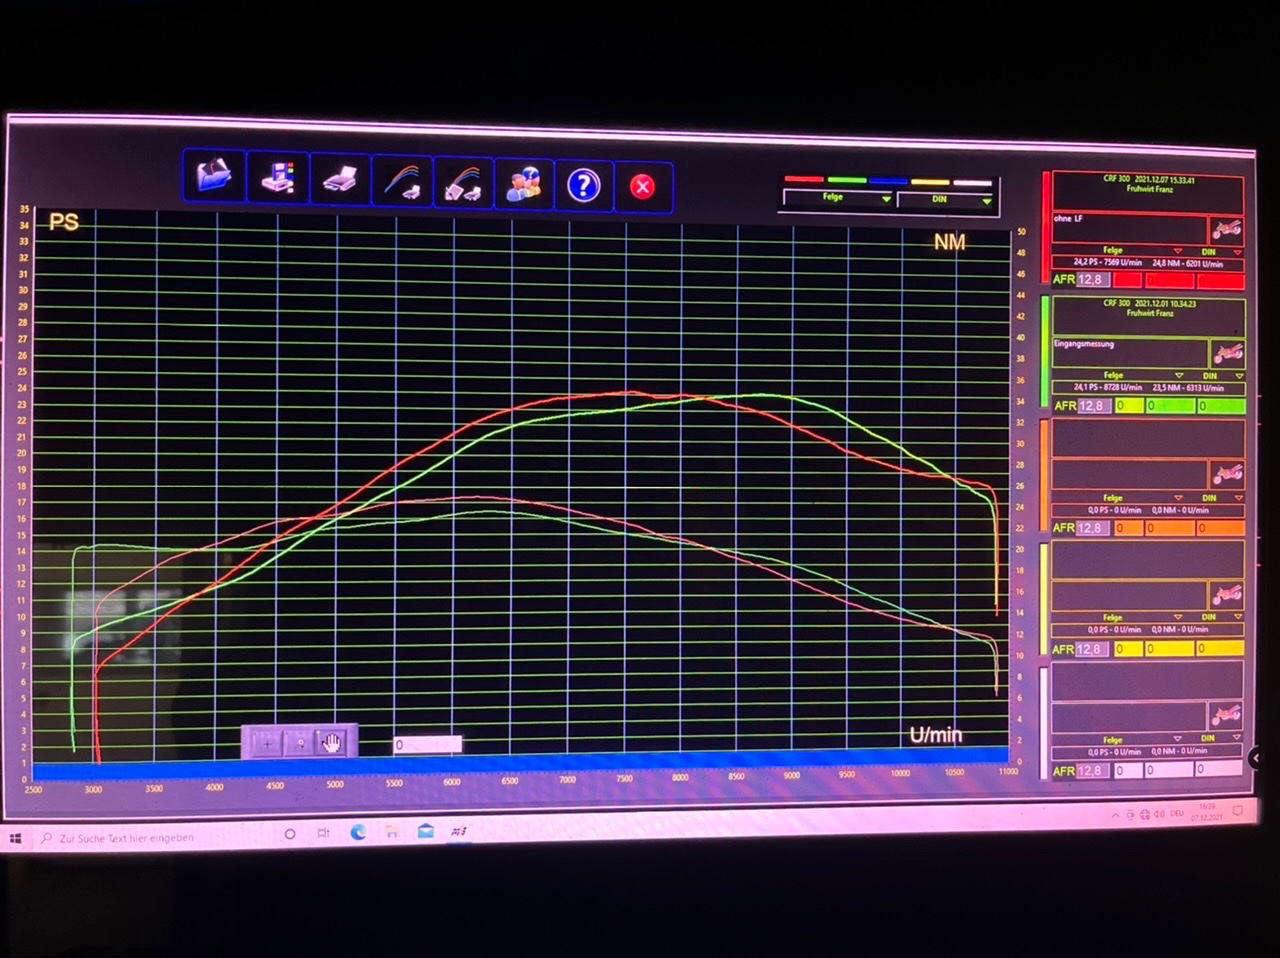The height and width of the screenshot is (958, 1280).
Task: Click the red X exit icon in toolbar
Action: coord(642,187)
